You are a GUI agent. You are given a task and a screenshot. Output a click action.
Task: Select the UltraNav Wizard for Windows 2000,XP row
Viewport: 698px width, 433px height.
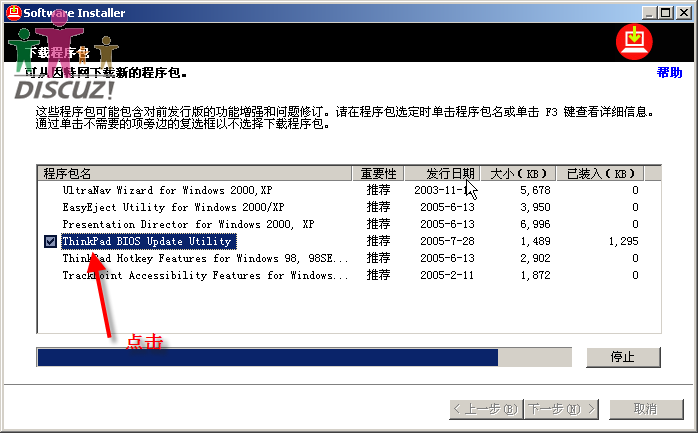[x=166, y=190]
